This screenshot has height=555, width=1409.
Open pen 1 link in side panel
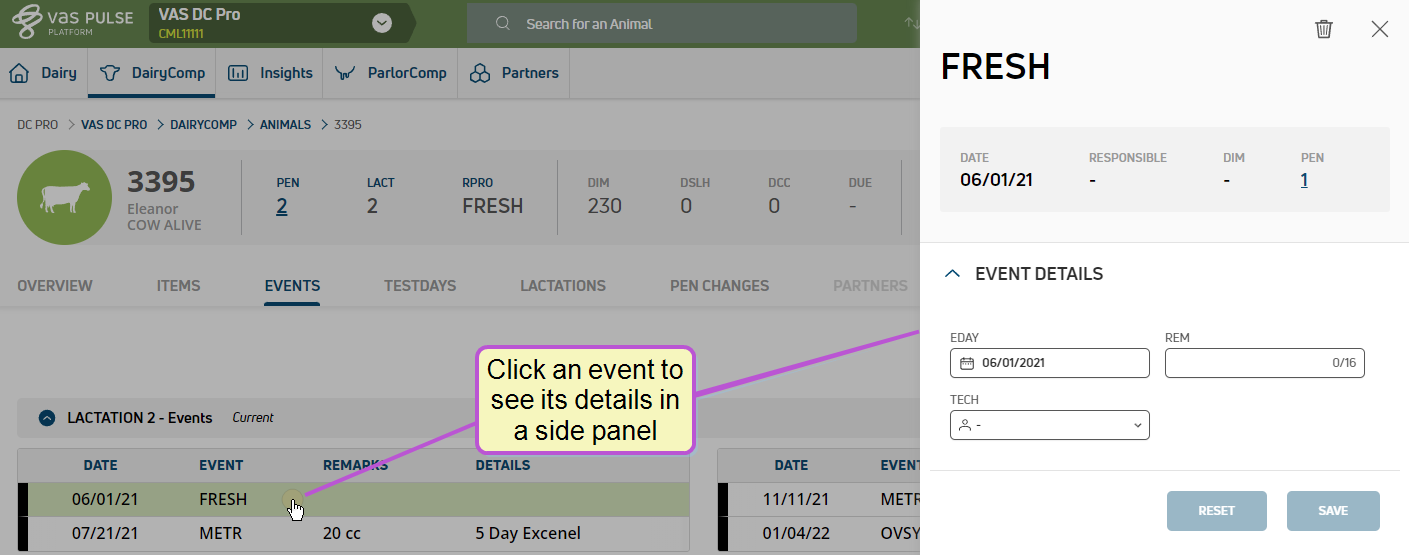click(1305, 180)
